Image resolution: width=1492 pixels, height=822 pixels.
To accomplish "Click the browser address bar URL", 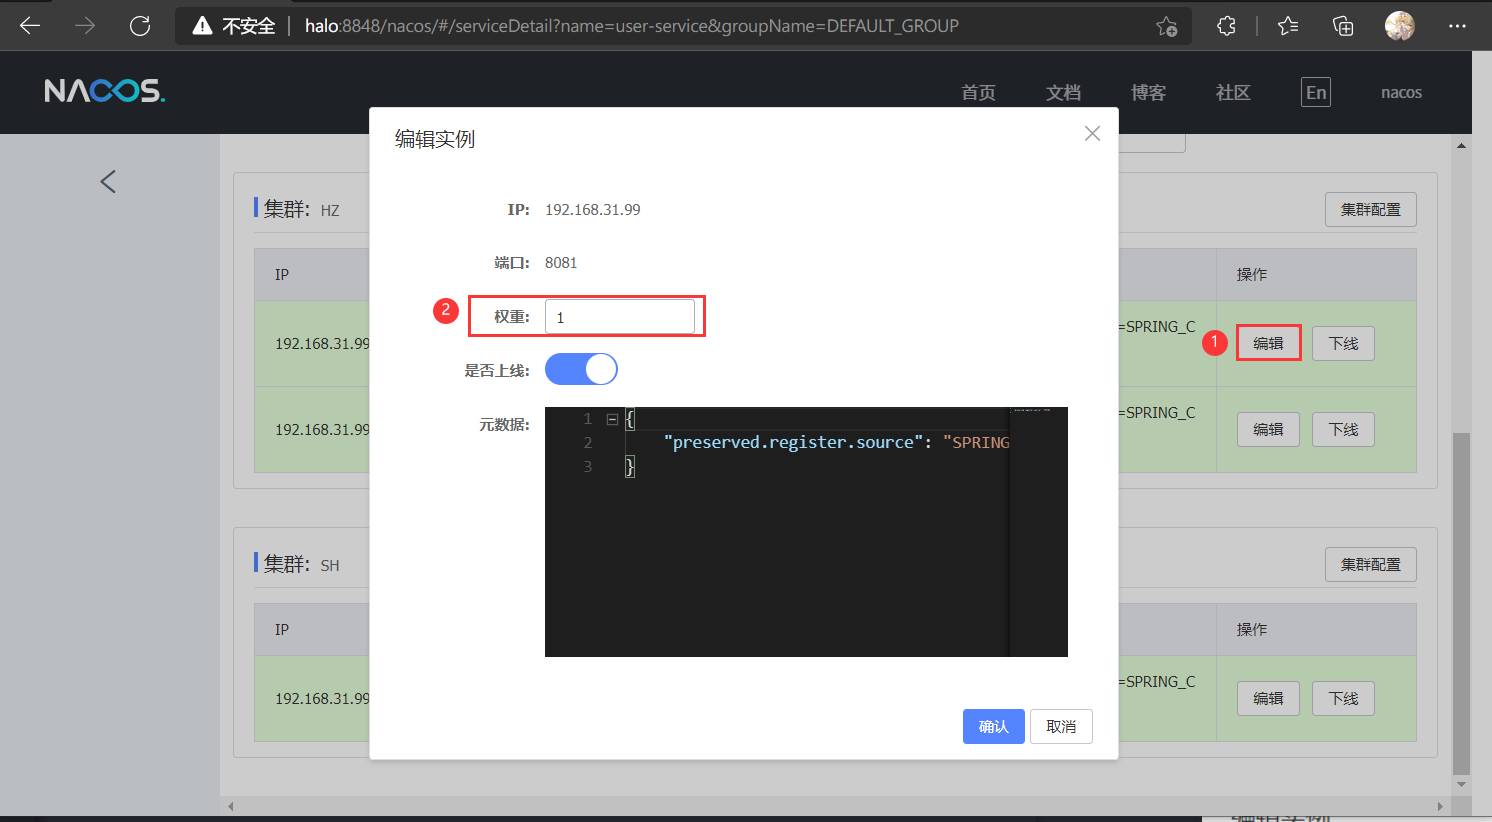I will [x=632, y=26].
